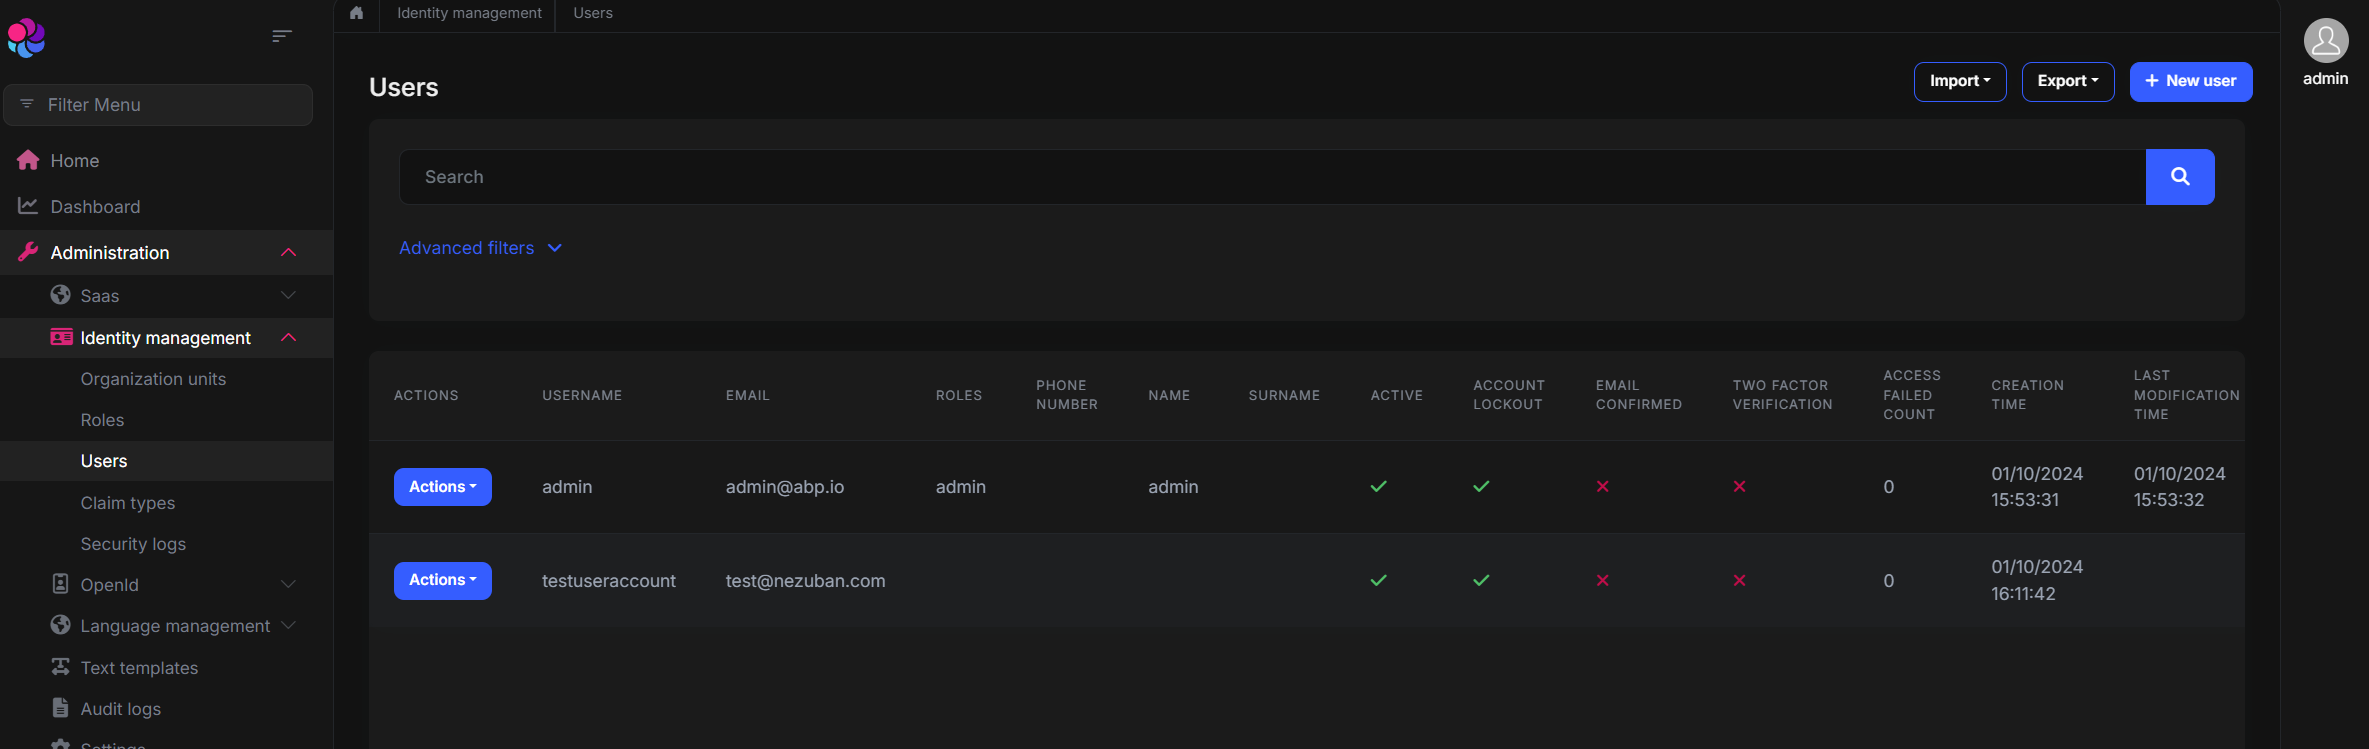Click the app logo in sidebar
2369x749 pixels.
pos(27,38)
